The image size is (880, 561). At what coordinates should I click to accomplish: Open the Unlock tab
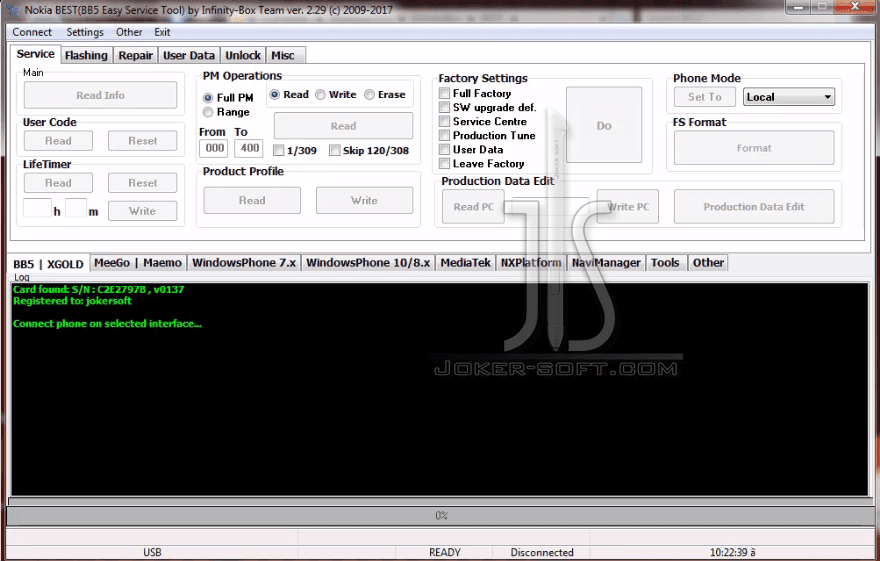tap(243, 56)
